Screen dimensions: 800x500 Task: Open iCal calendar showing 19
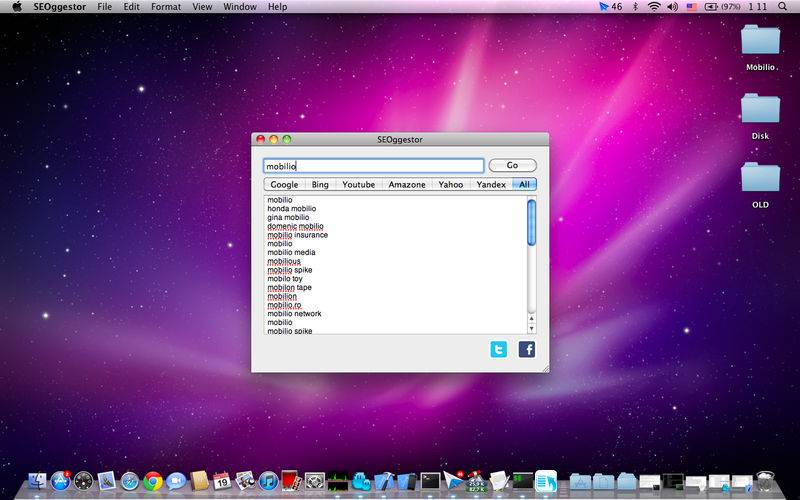(x=222, y=481)
